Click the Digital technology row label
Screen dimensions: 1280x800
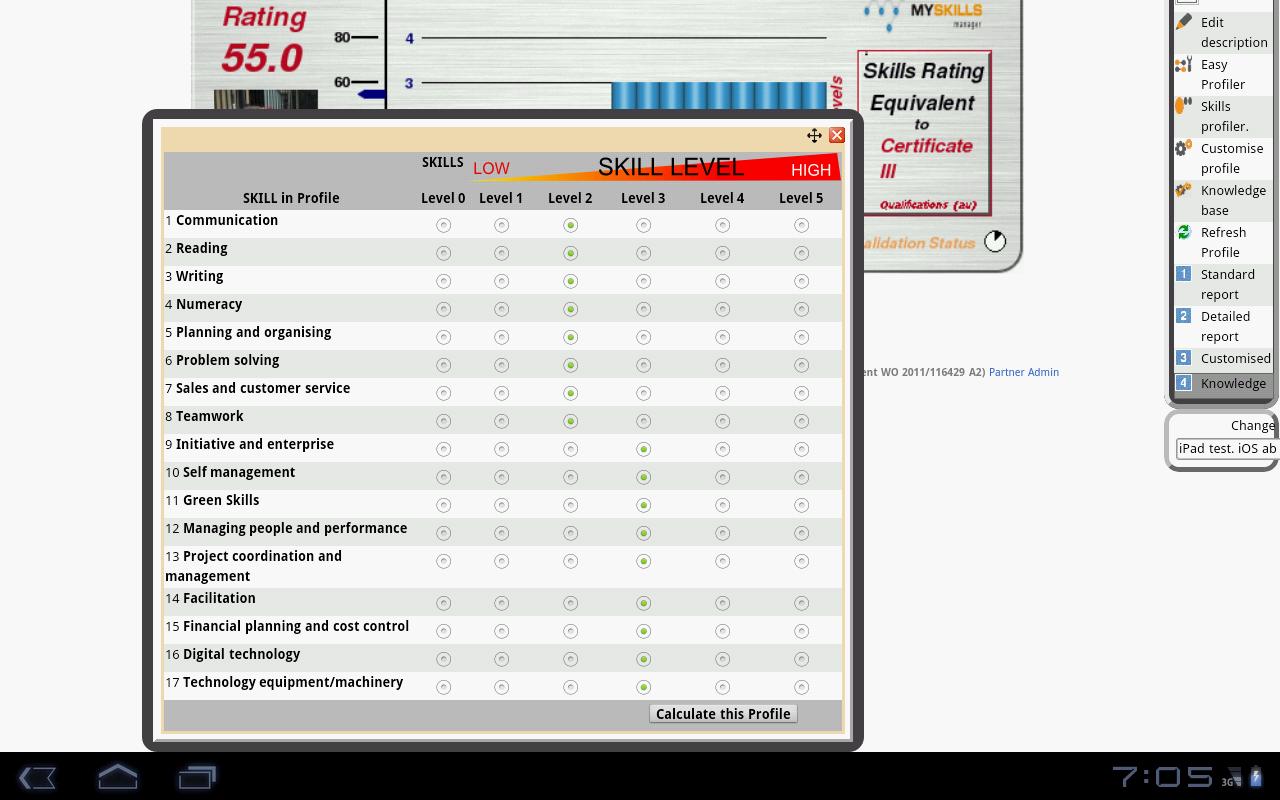[x=241, y=654]
